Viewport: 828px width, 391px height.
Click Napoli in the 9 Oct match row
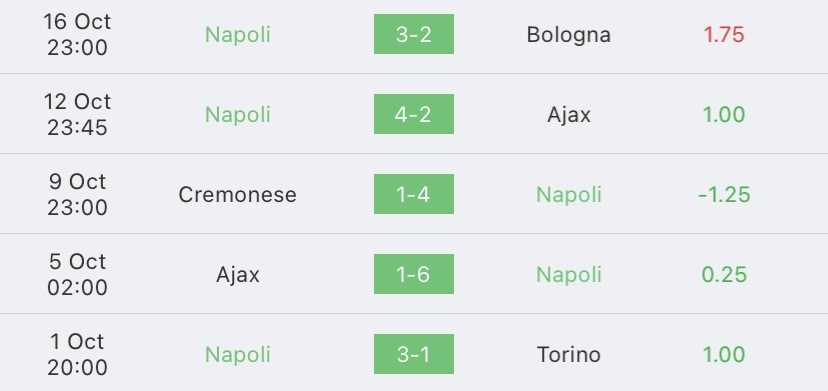(569, 195)
